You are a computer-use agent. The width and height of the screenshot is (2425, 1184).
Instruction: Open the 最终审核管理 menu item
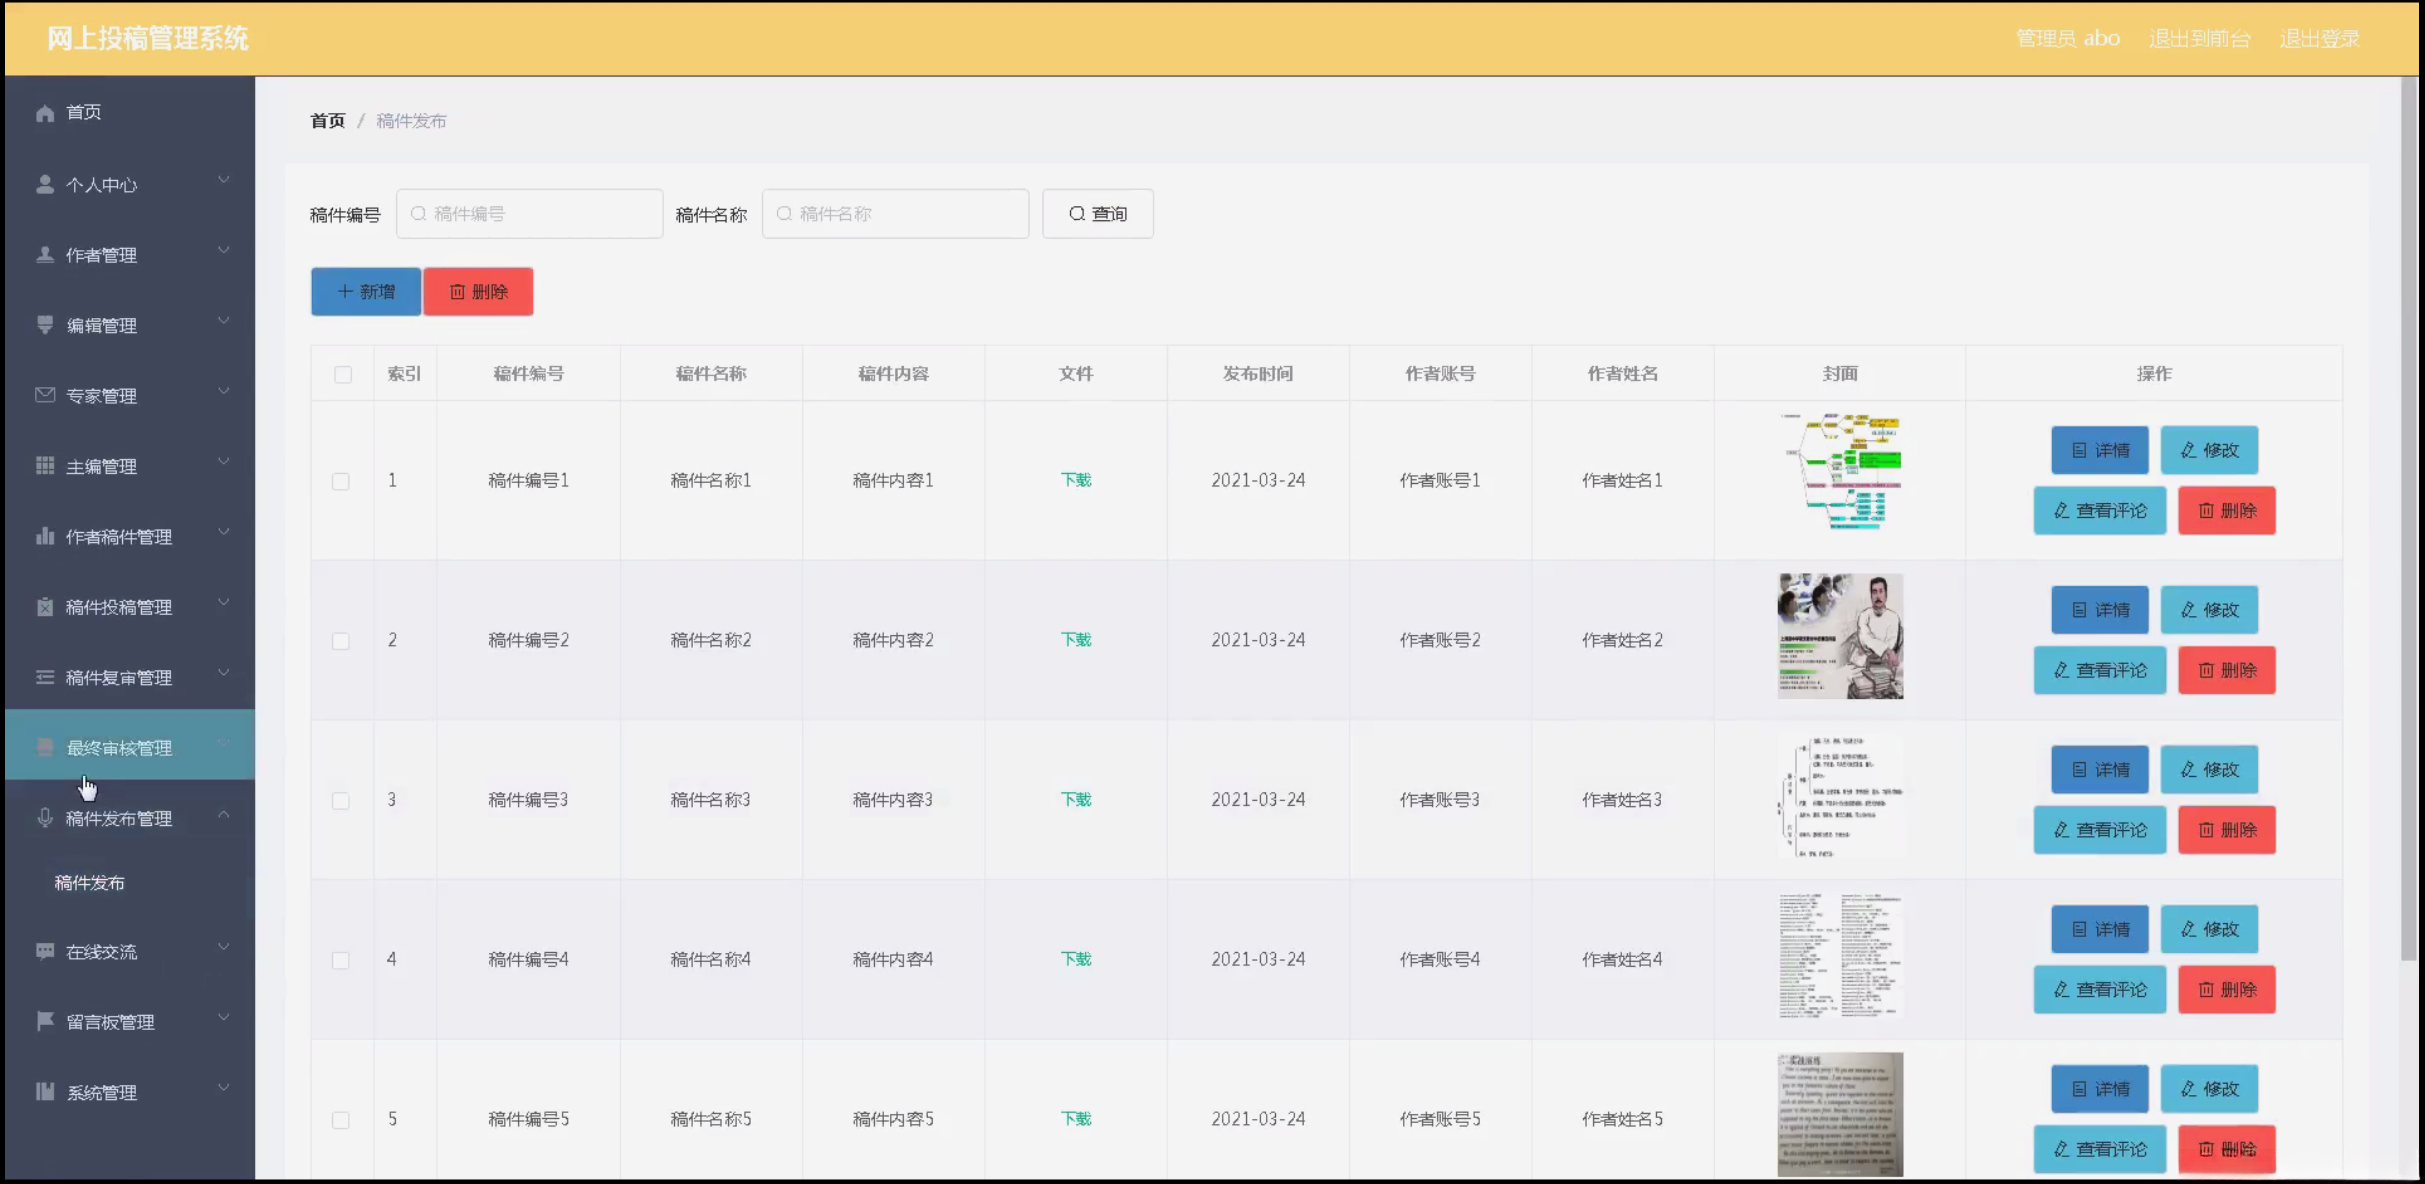coord(119,748)
